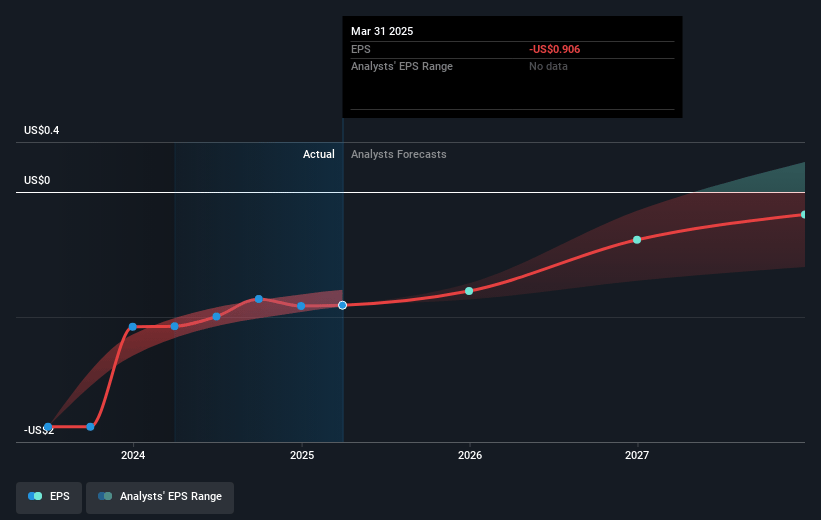Click the 'Analysts Forecasts' label
Screen dimensions: 821x520
click(398, 154)
